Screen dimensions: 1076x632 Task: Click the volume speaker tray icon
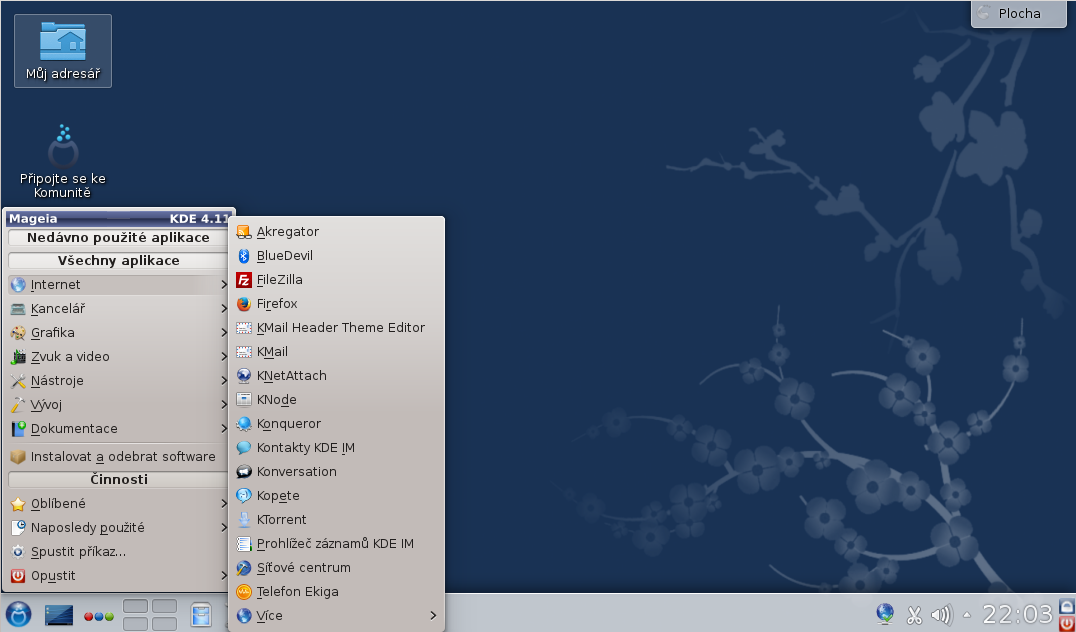coord(942,615)
